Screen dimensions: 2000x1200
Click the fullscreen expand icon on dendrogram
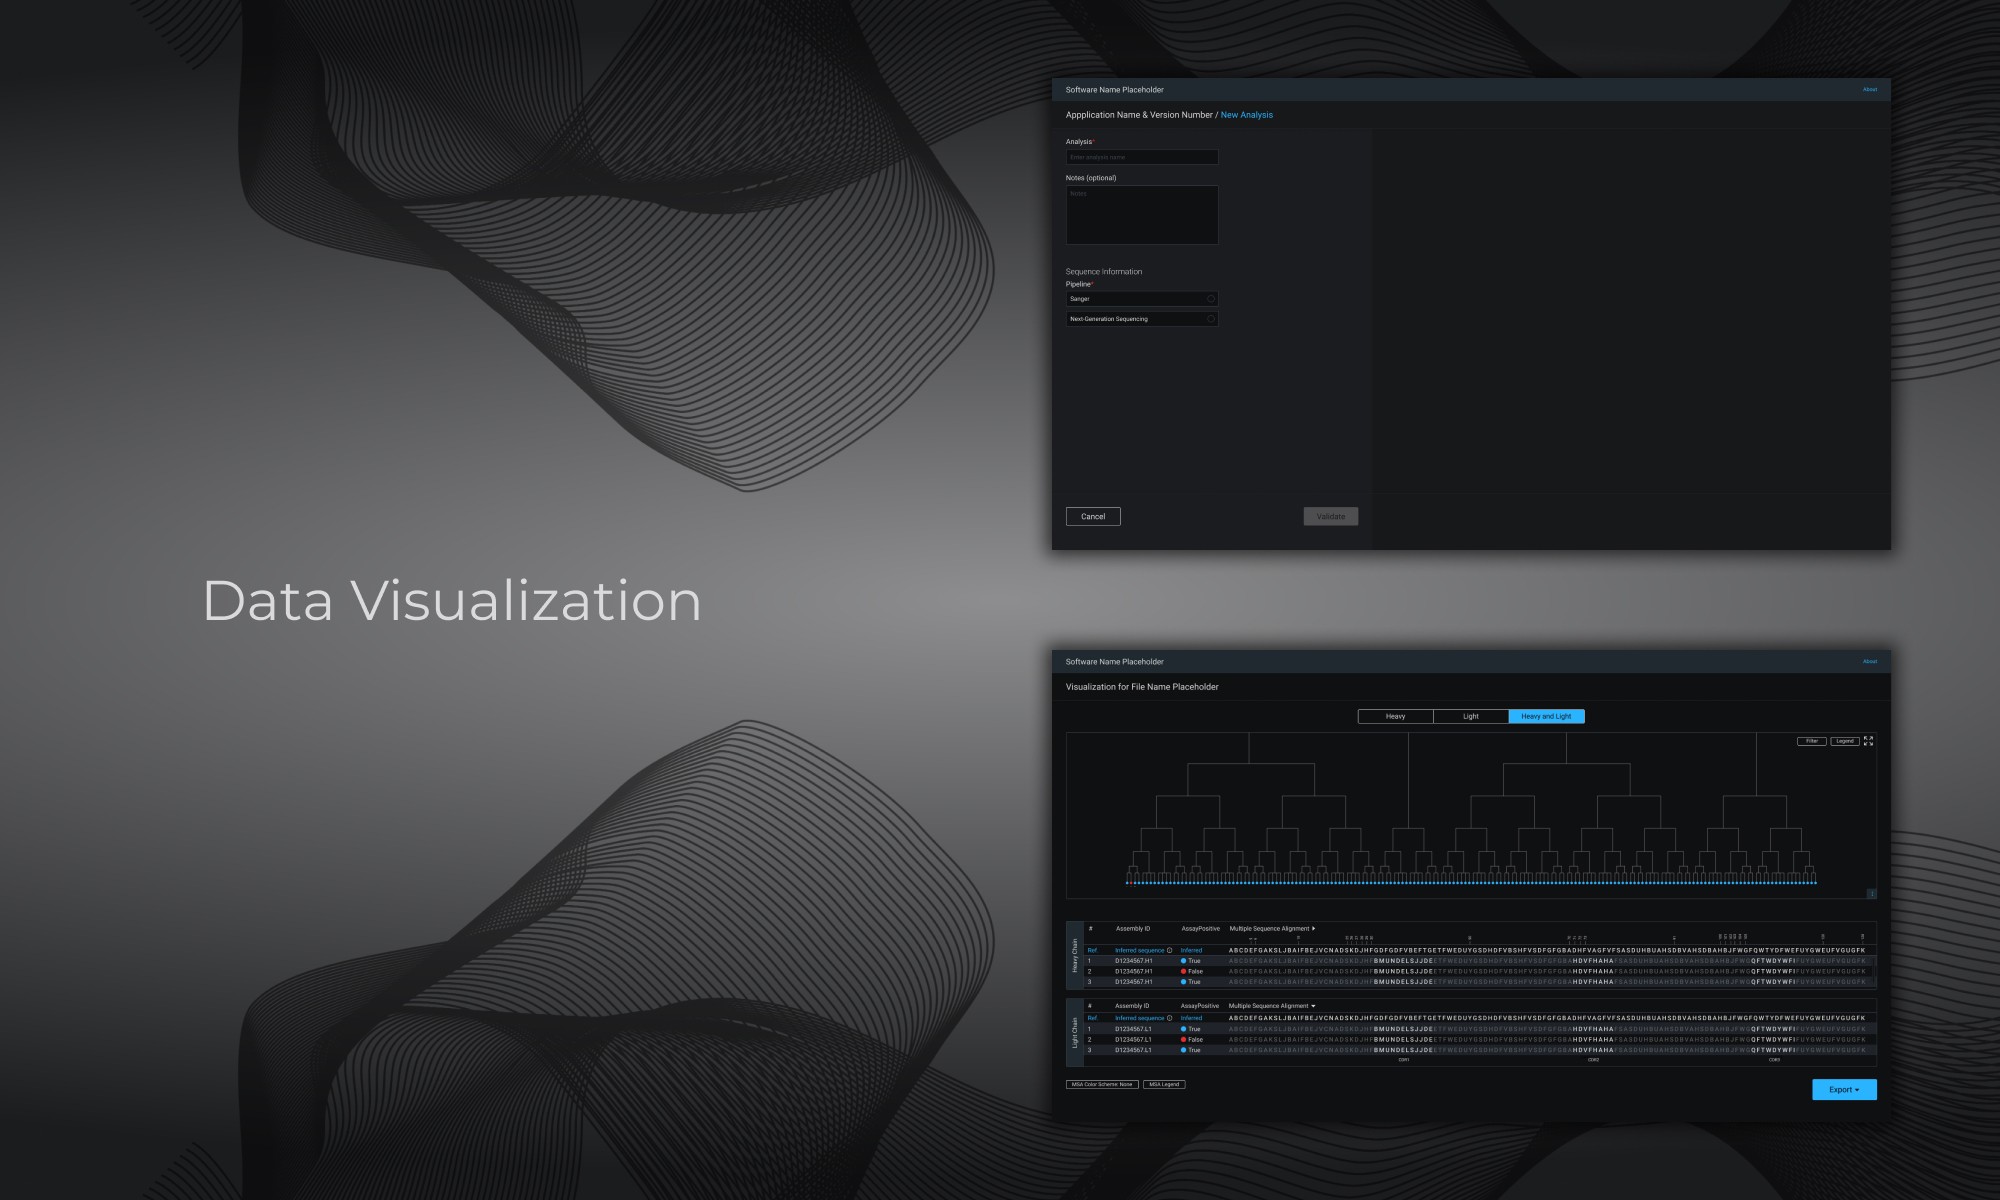pos(1868,741)
